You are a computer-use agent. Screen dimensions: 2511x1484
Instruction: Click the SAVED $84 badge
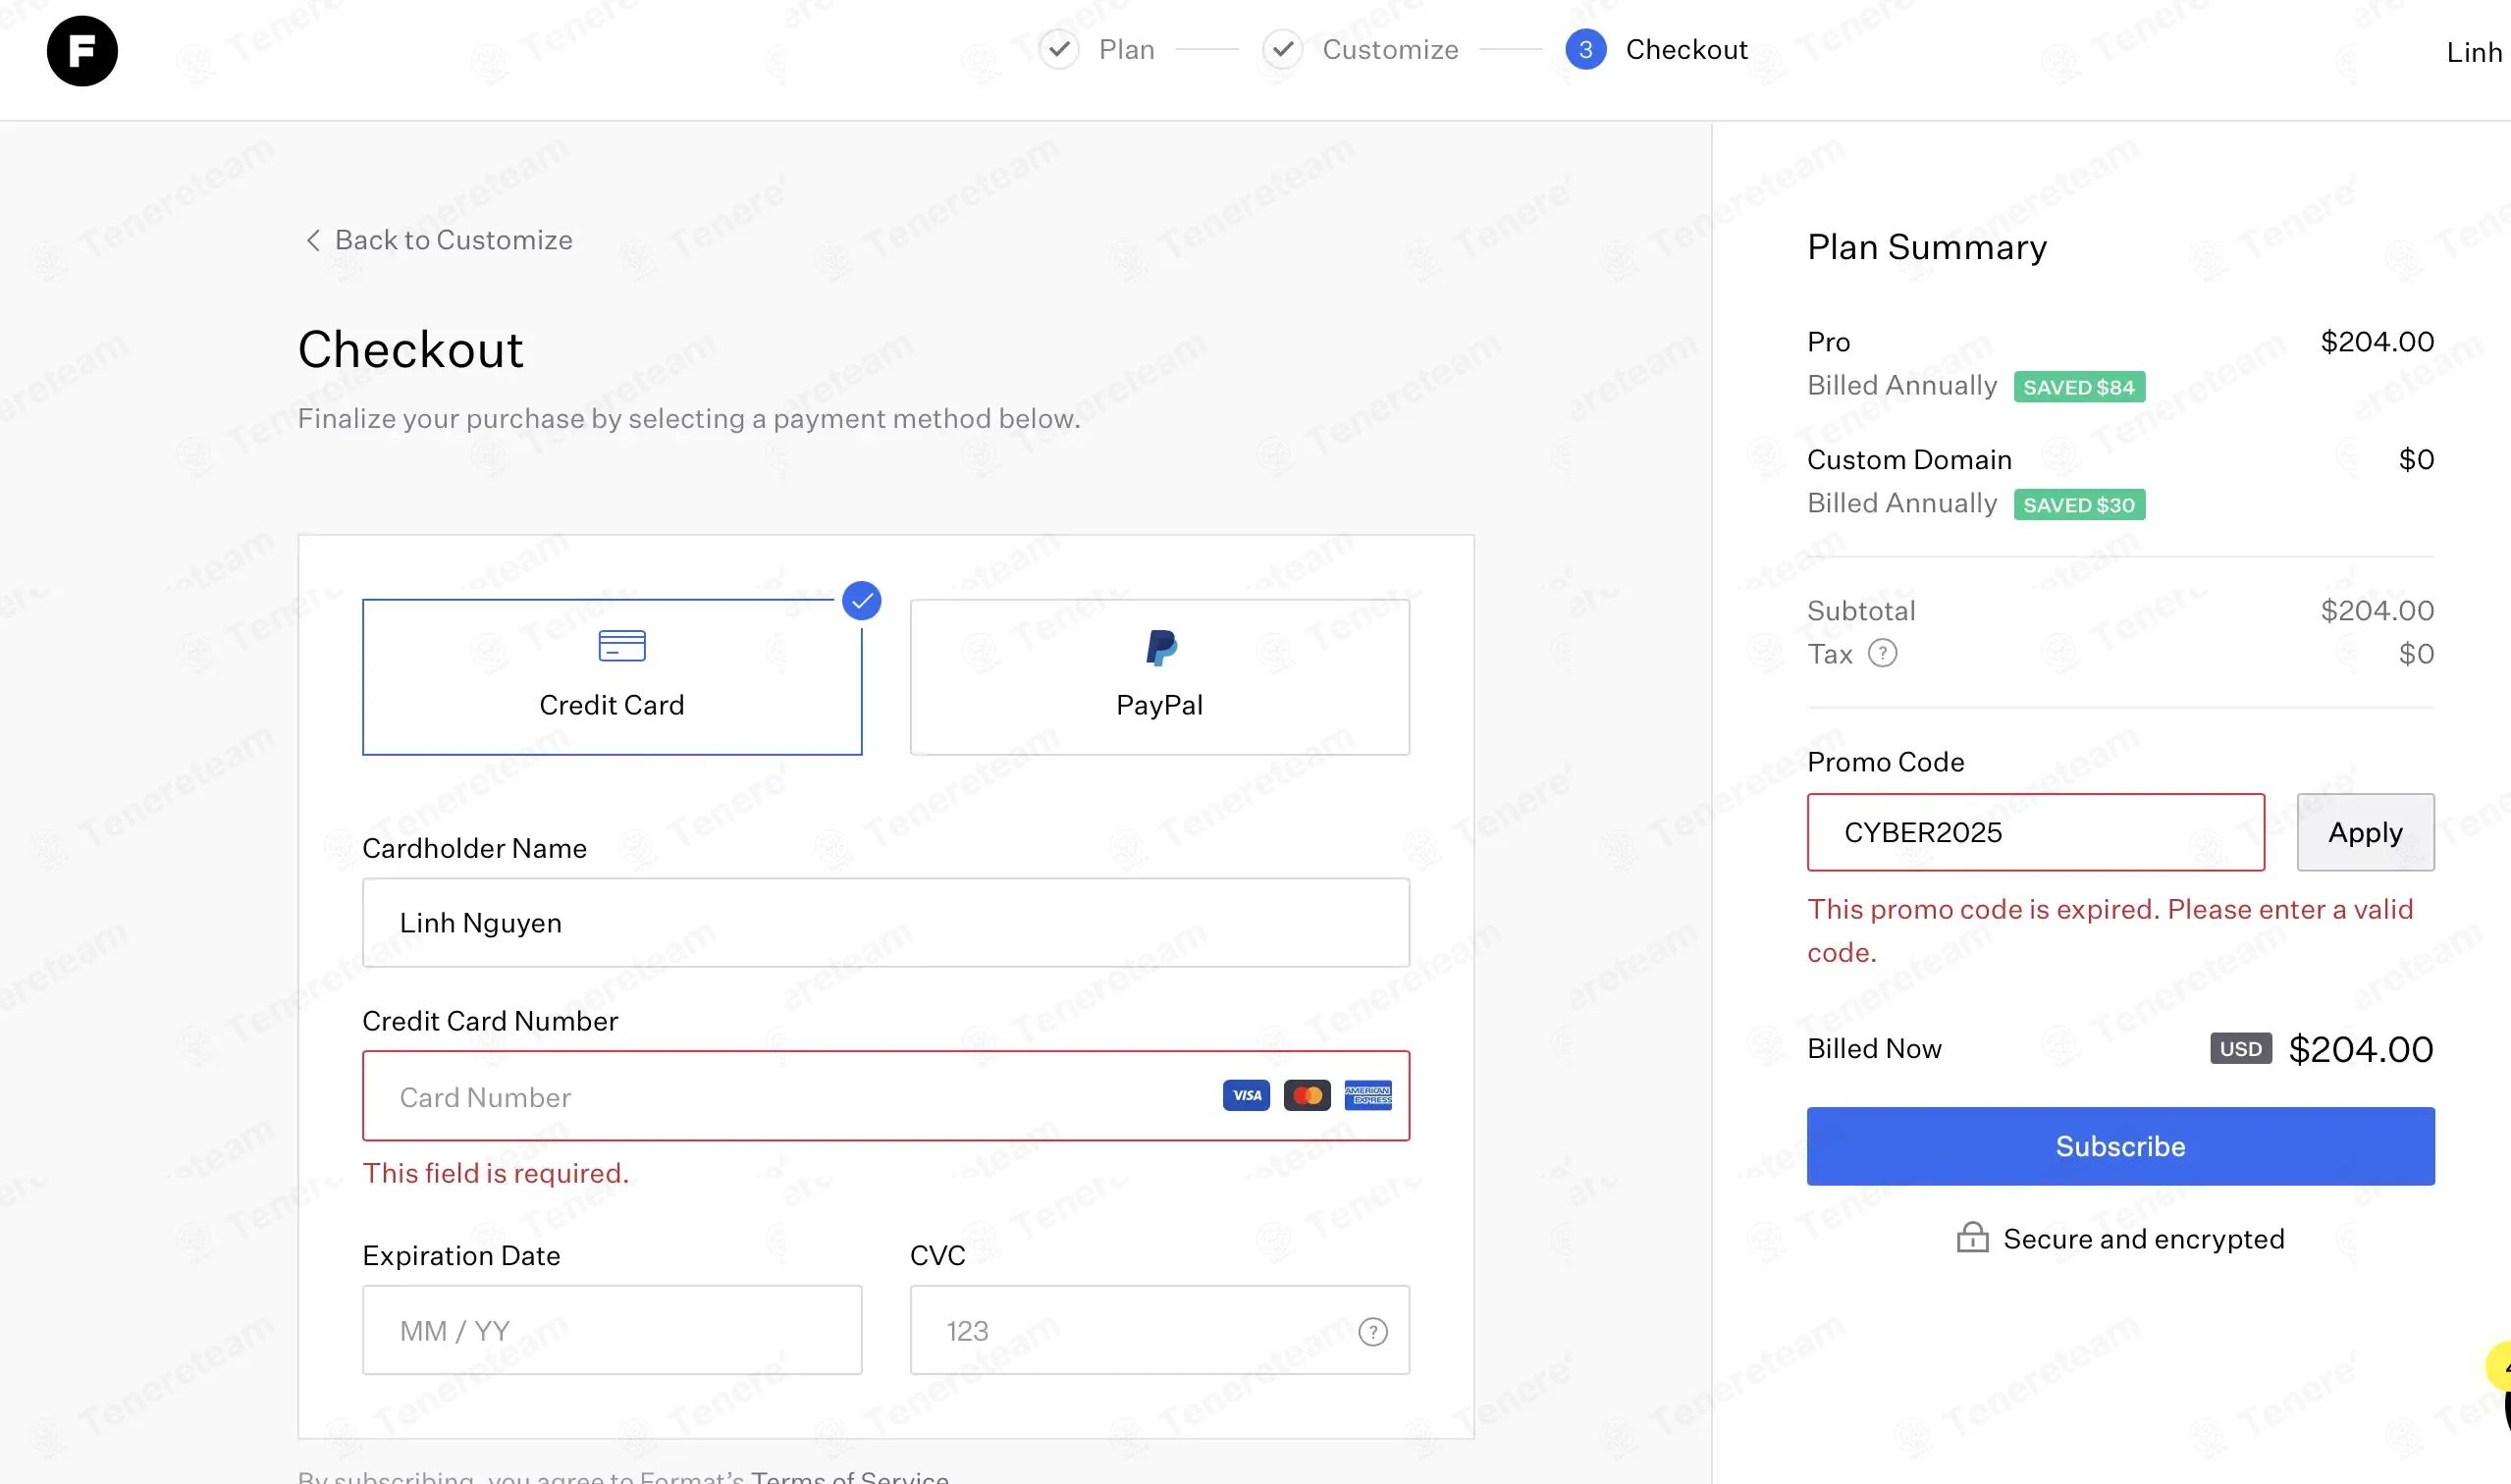coord(2079,387)
